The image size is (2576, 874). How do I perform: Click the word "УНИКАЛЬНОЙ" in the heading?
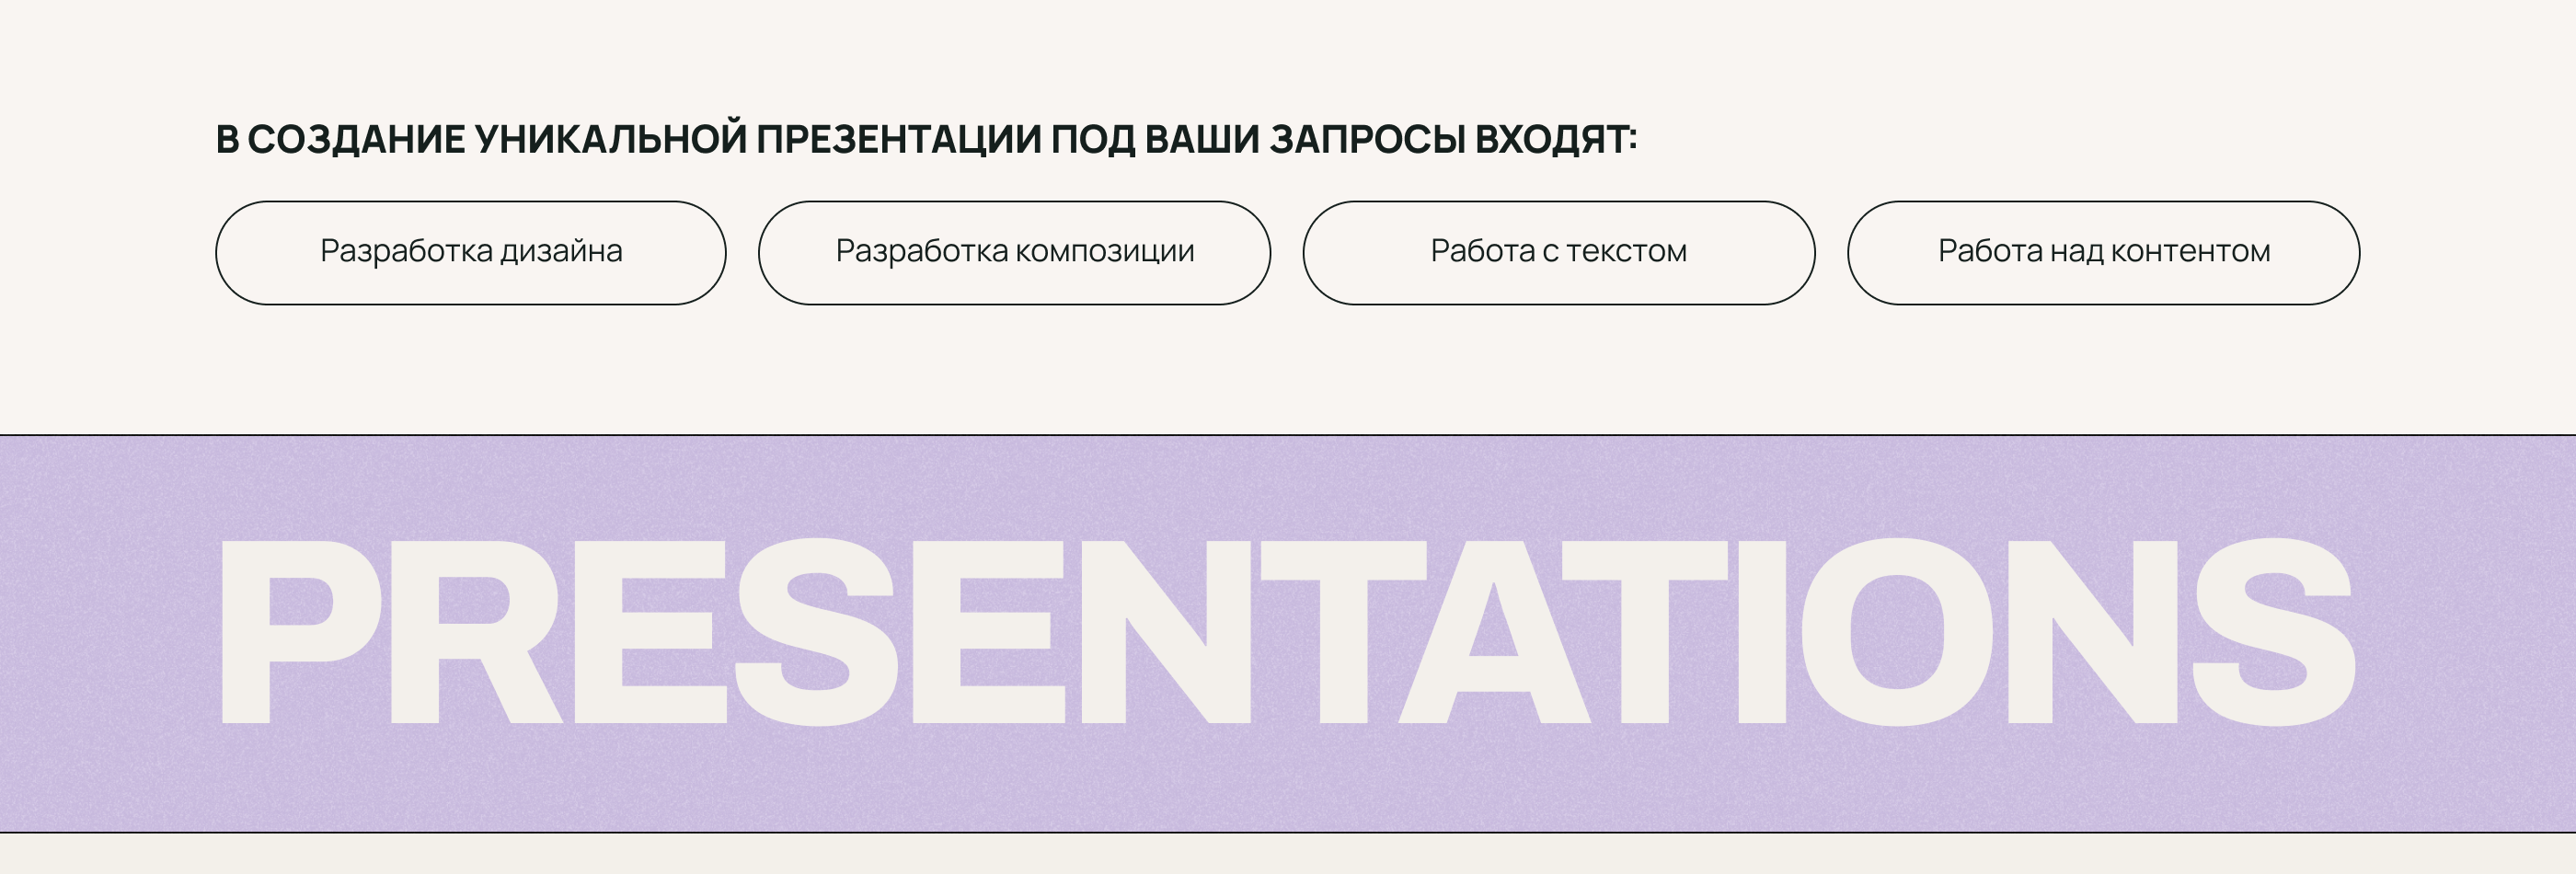pos(610,140)
